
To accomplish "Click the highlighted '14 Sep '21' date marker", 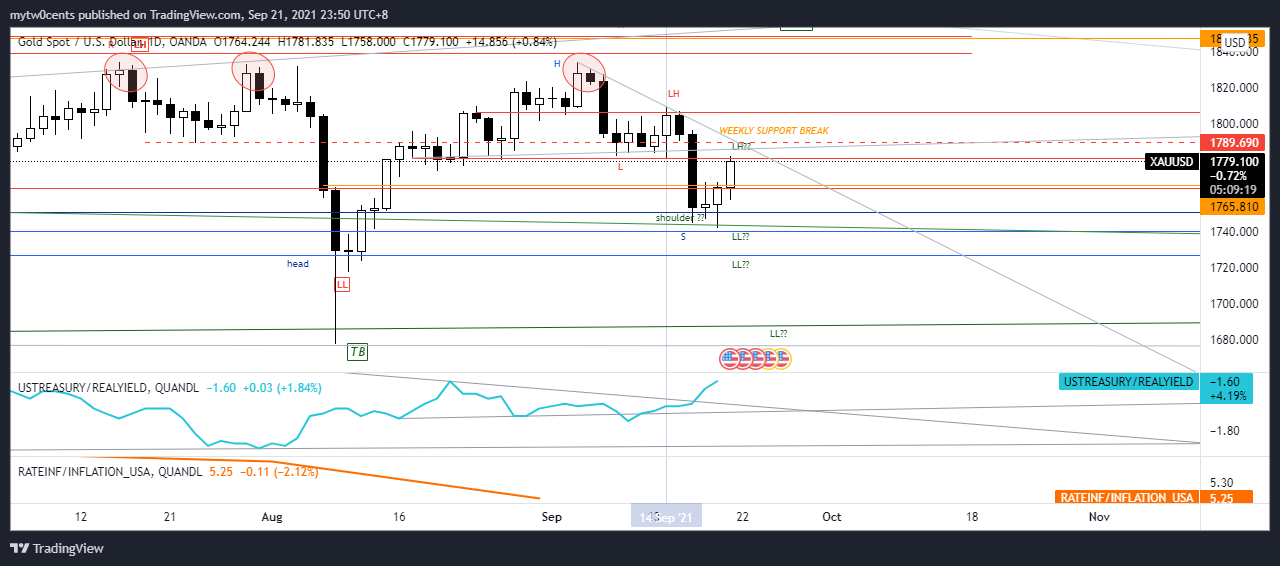I will point(666,517).
